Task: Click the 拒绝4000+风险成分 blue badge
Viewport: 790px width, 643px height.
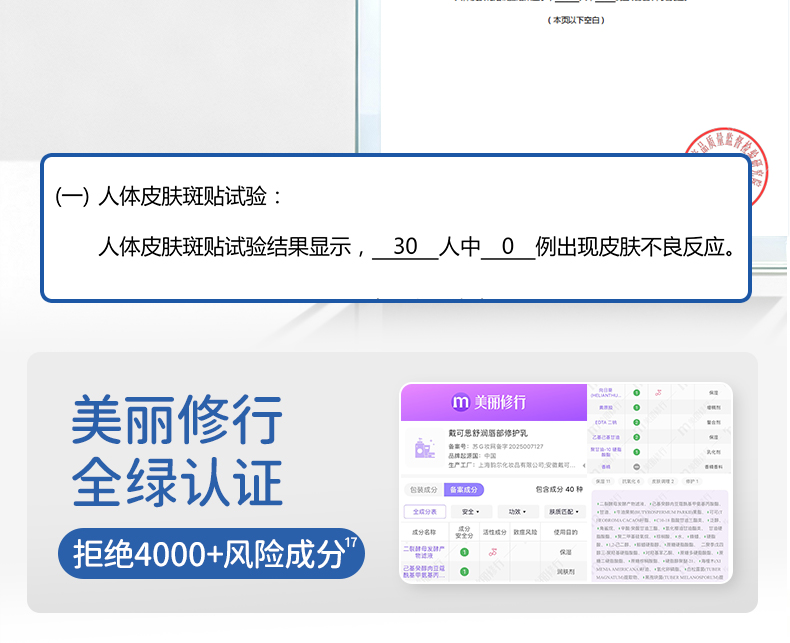Action: tap(211, 553)
